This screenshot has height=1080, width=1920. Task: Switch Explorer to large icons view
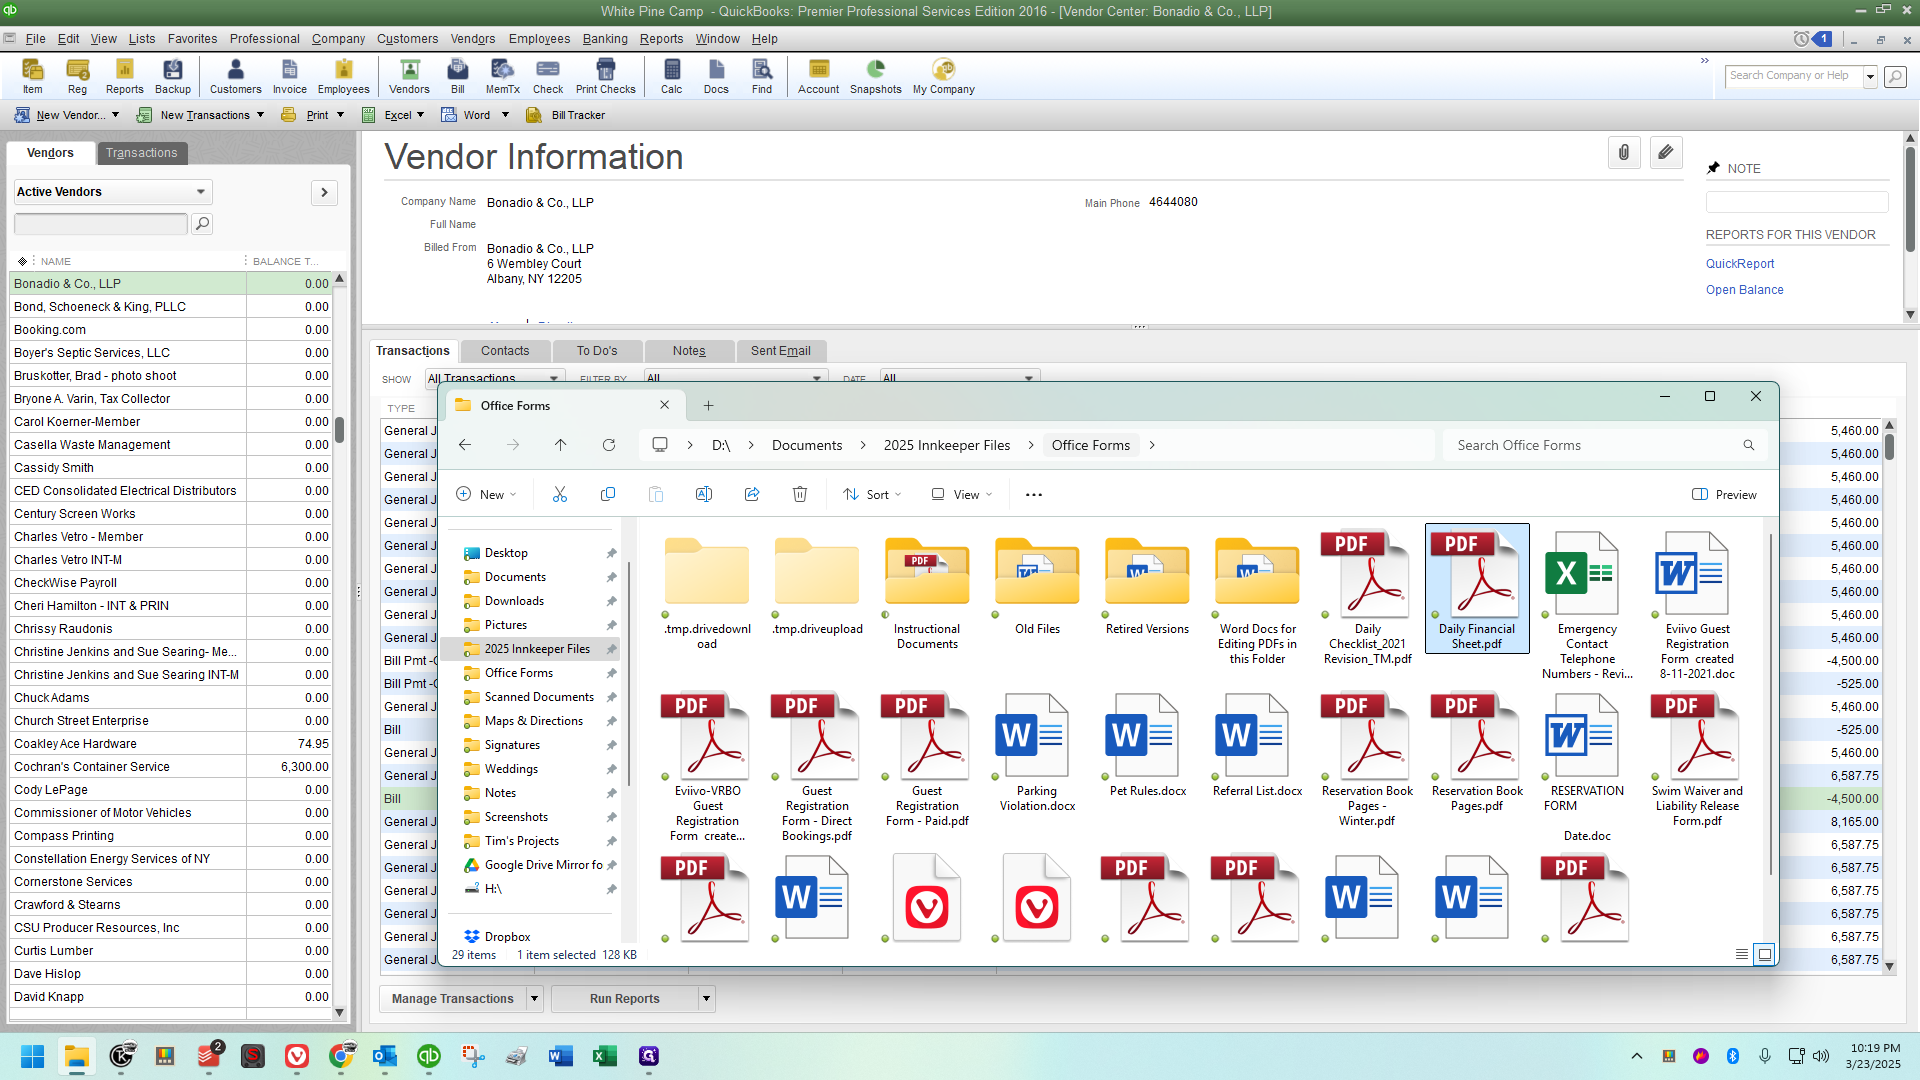click(1765, 954)
